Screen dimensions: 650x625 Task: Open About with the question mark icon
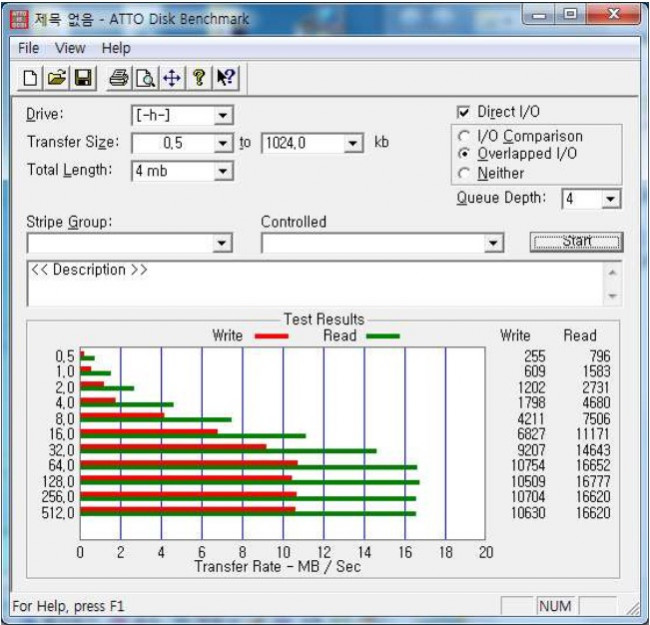click(199, 78)
